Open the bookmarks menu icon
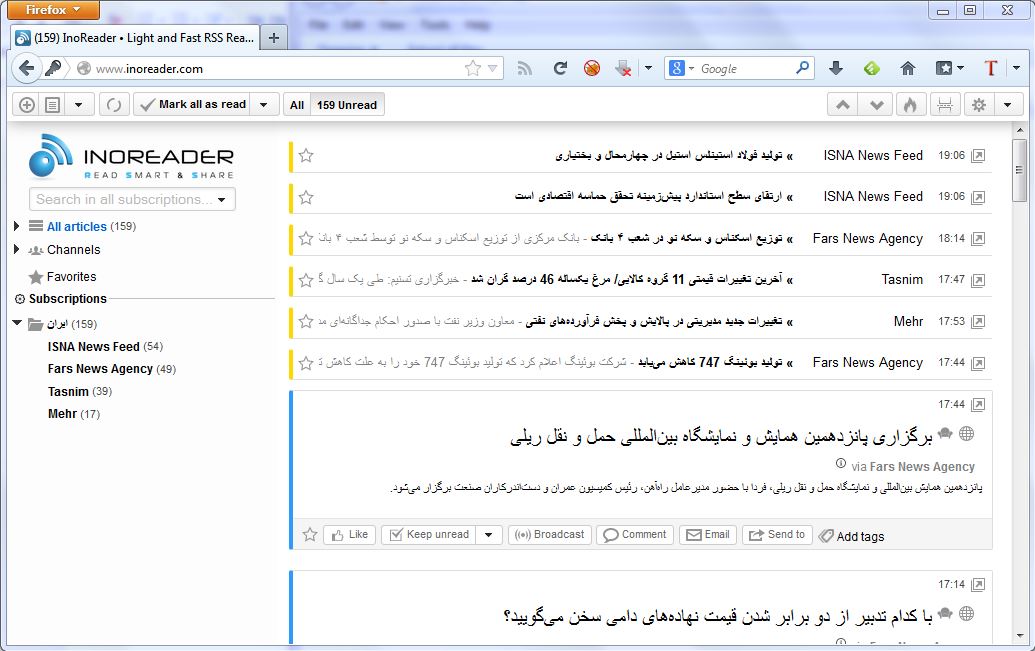This screenshot has height=651, width=1035. (x=944, y=68)
